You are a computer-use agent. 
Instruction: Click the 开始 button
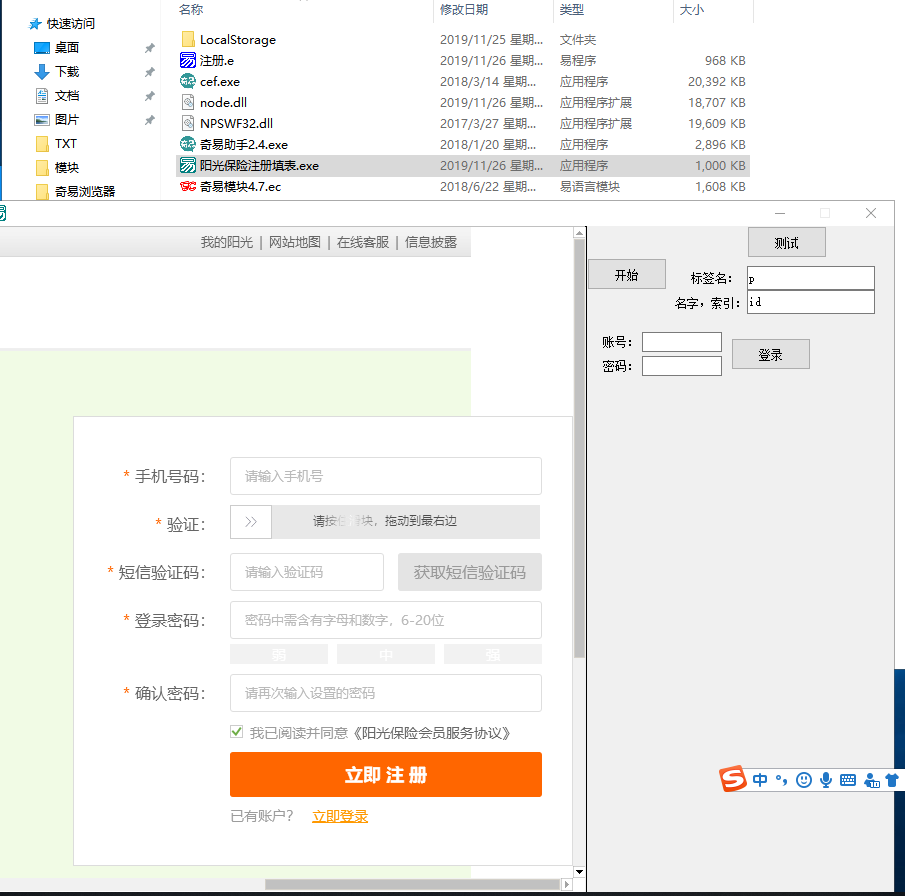click(x=627, y=274)
